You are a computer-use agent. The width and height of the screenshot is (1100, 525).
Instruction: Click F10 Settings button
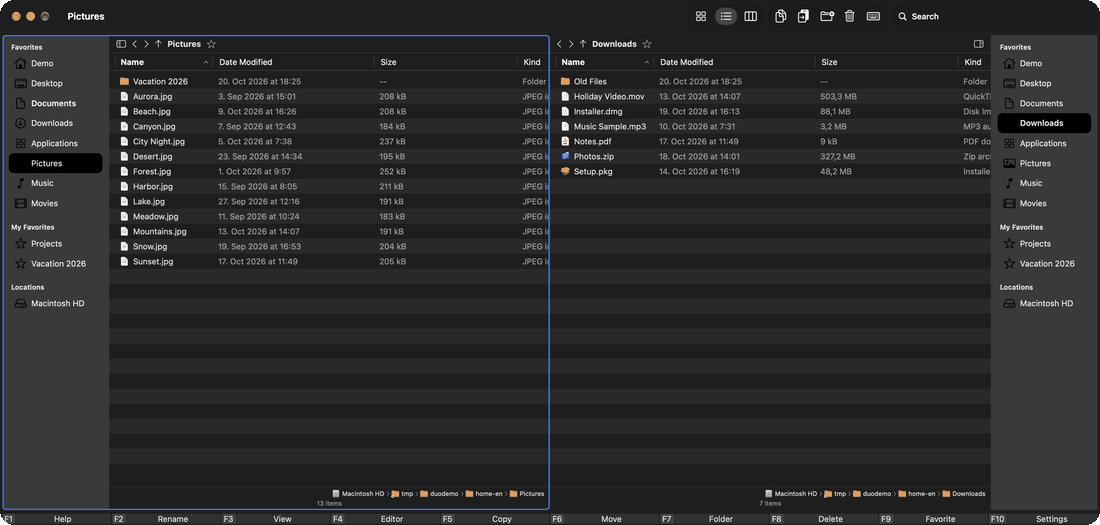(x=1043, y=519)
